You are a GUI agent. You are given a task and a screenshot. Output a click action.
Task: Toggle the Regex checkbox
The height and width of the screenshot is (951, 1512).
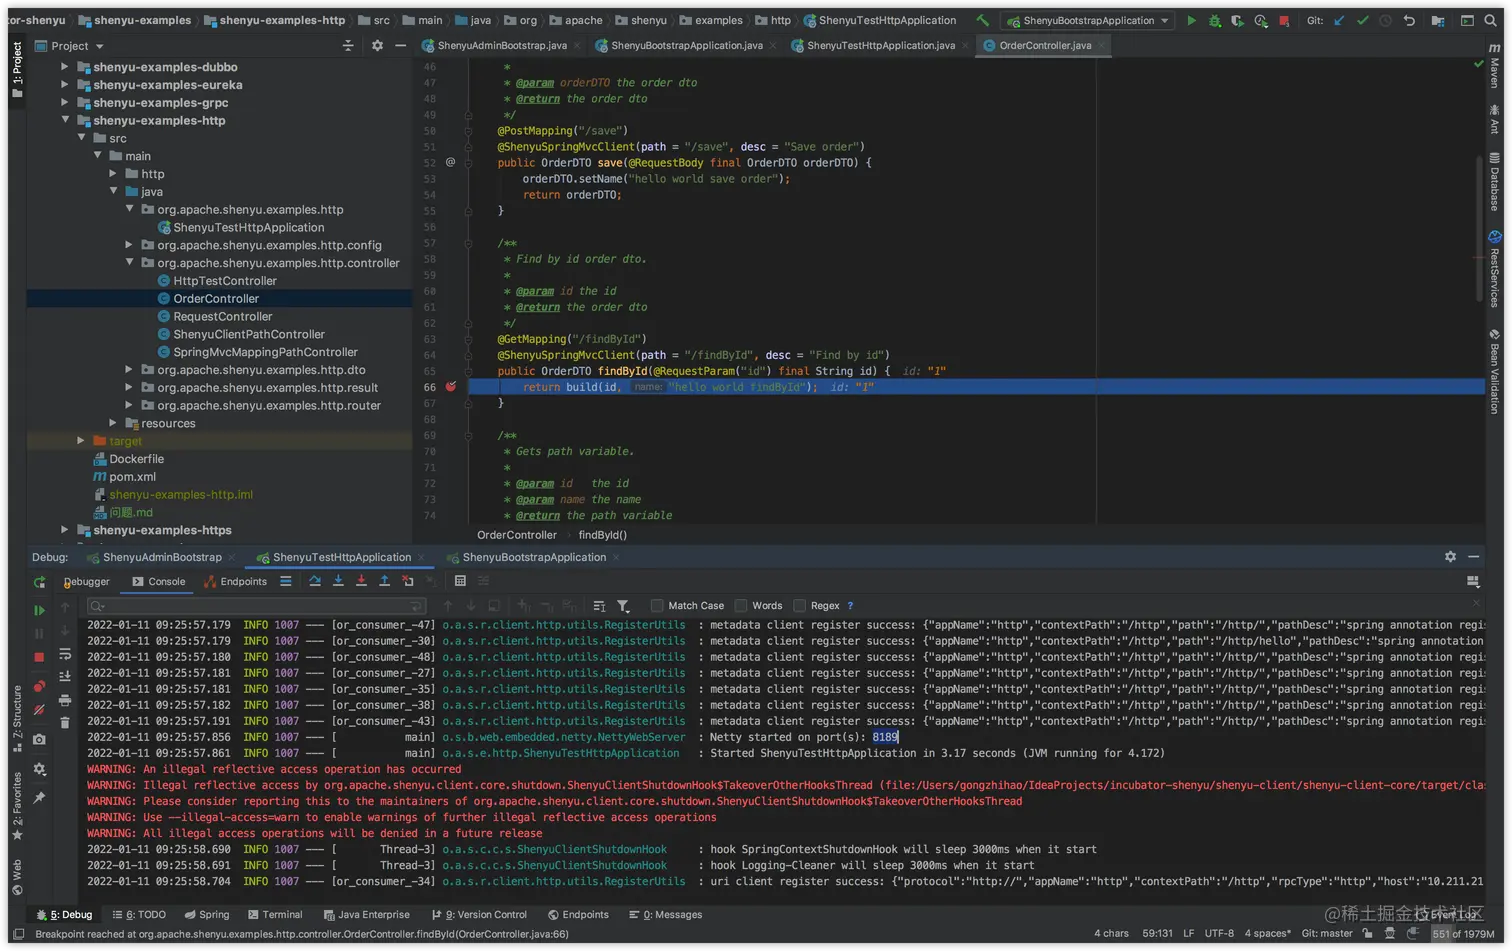coord(799,605)
